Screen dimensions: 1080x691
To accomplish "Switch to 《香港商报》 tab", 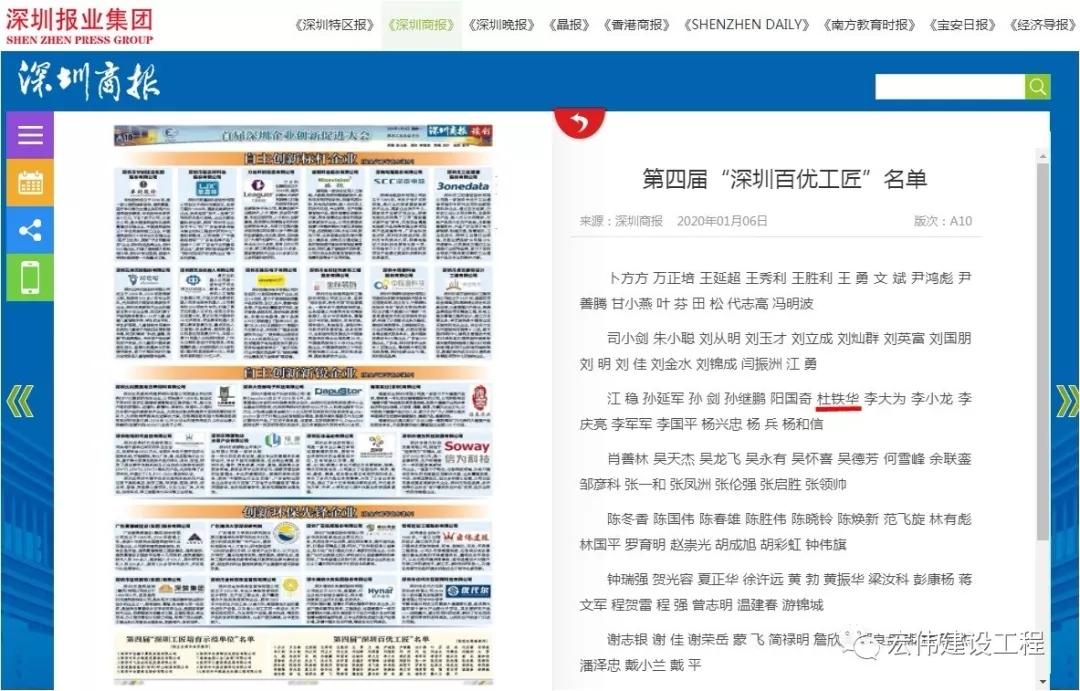I will [636, 25].
